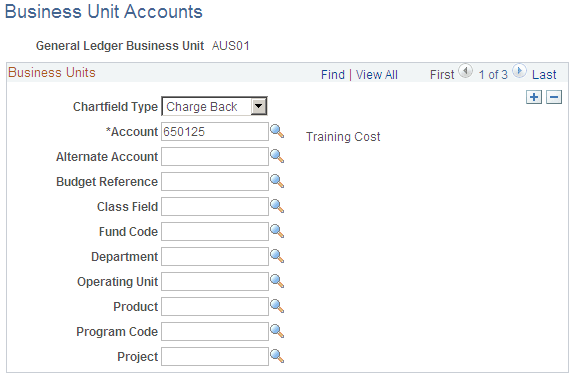Image resolution: width=573 pixels, height=377 pixels.
Task: Open the Fund Code lookup magnifier
Action: click(277, 231)
